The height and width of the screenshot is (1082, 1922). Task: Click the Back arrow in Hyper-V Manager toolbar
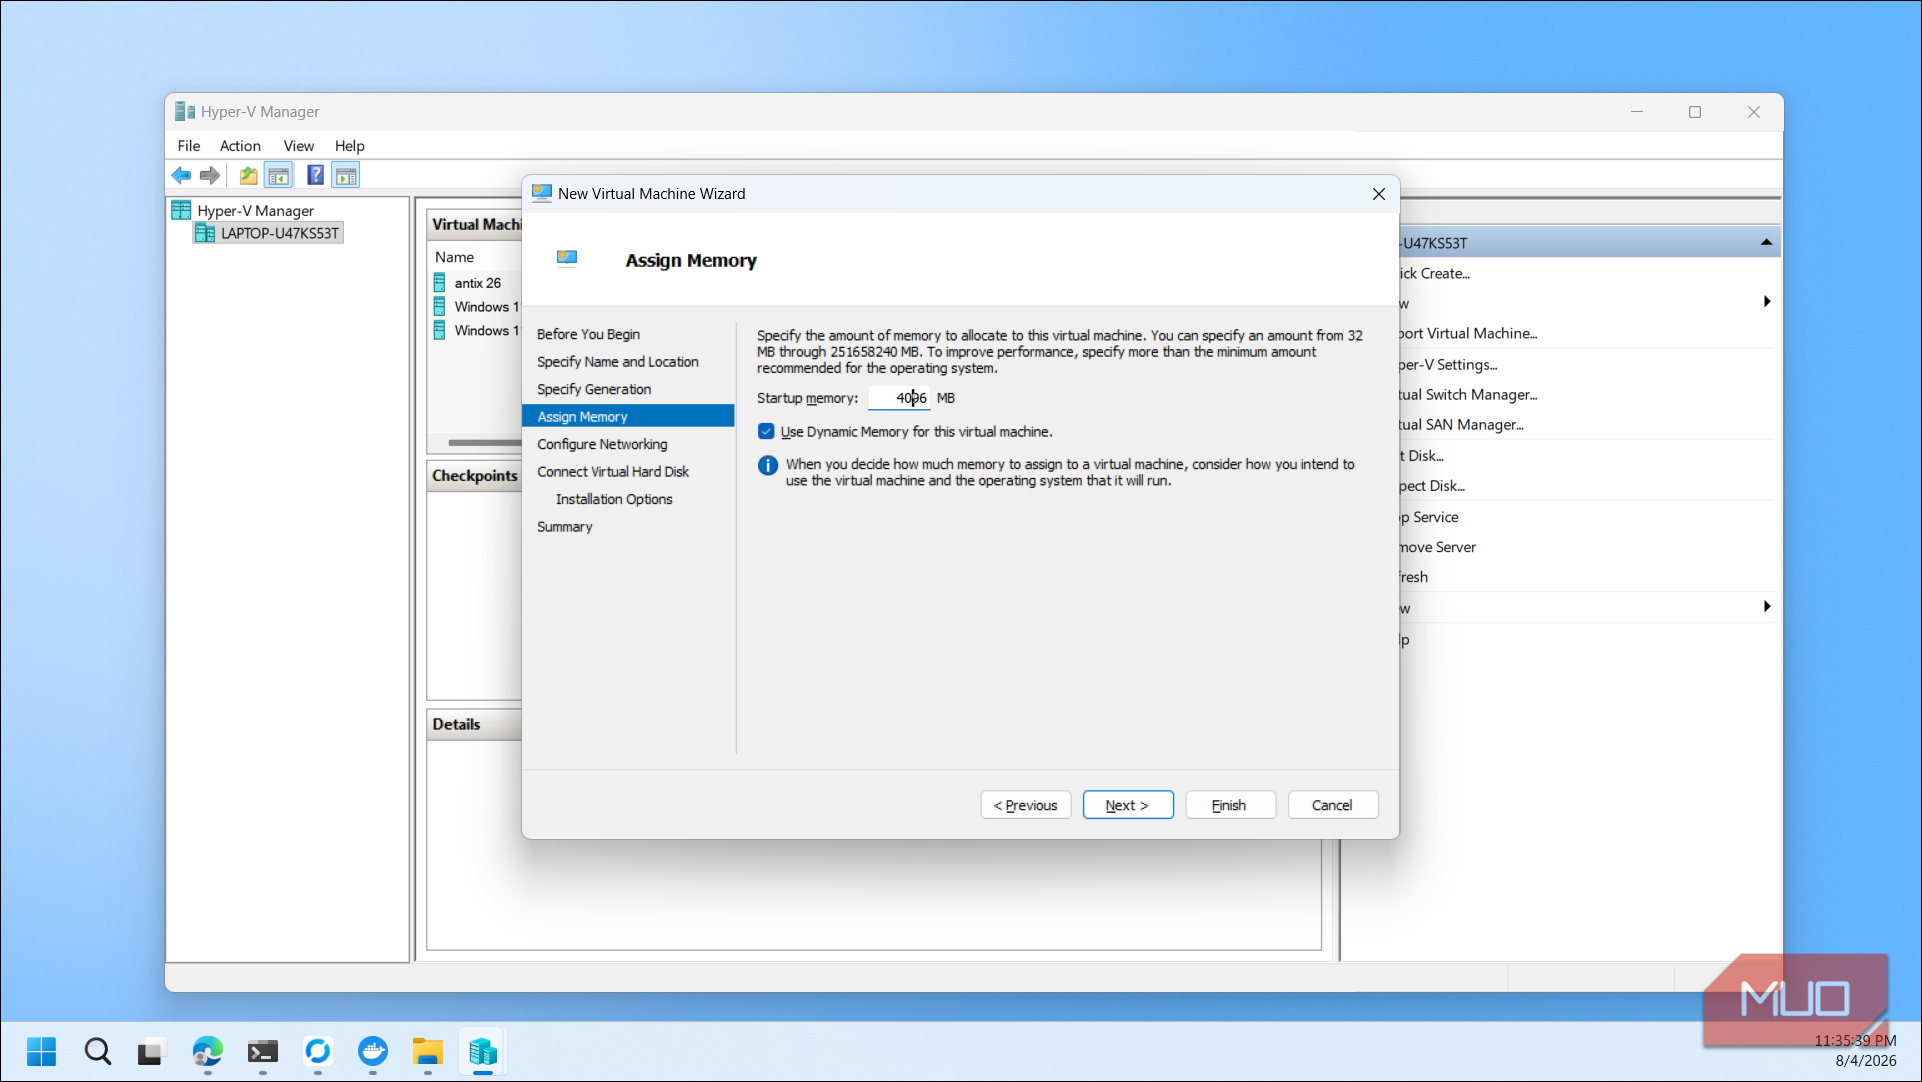click(181, 176)
